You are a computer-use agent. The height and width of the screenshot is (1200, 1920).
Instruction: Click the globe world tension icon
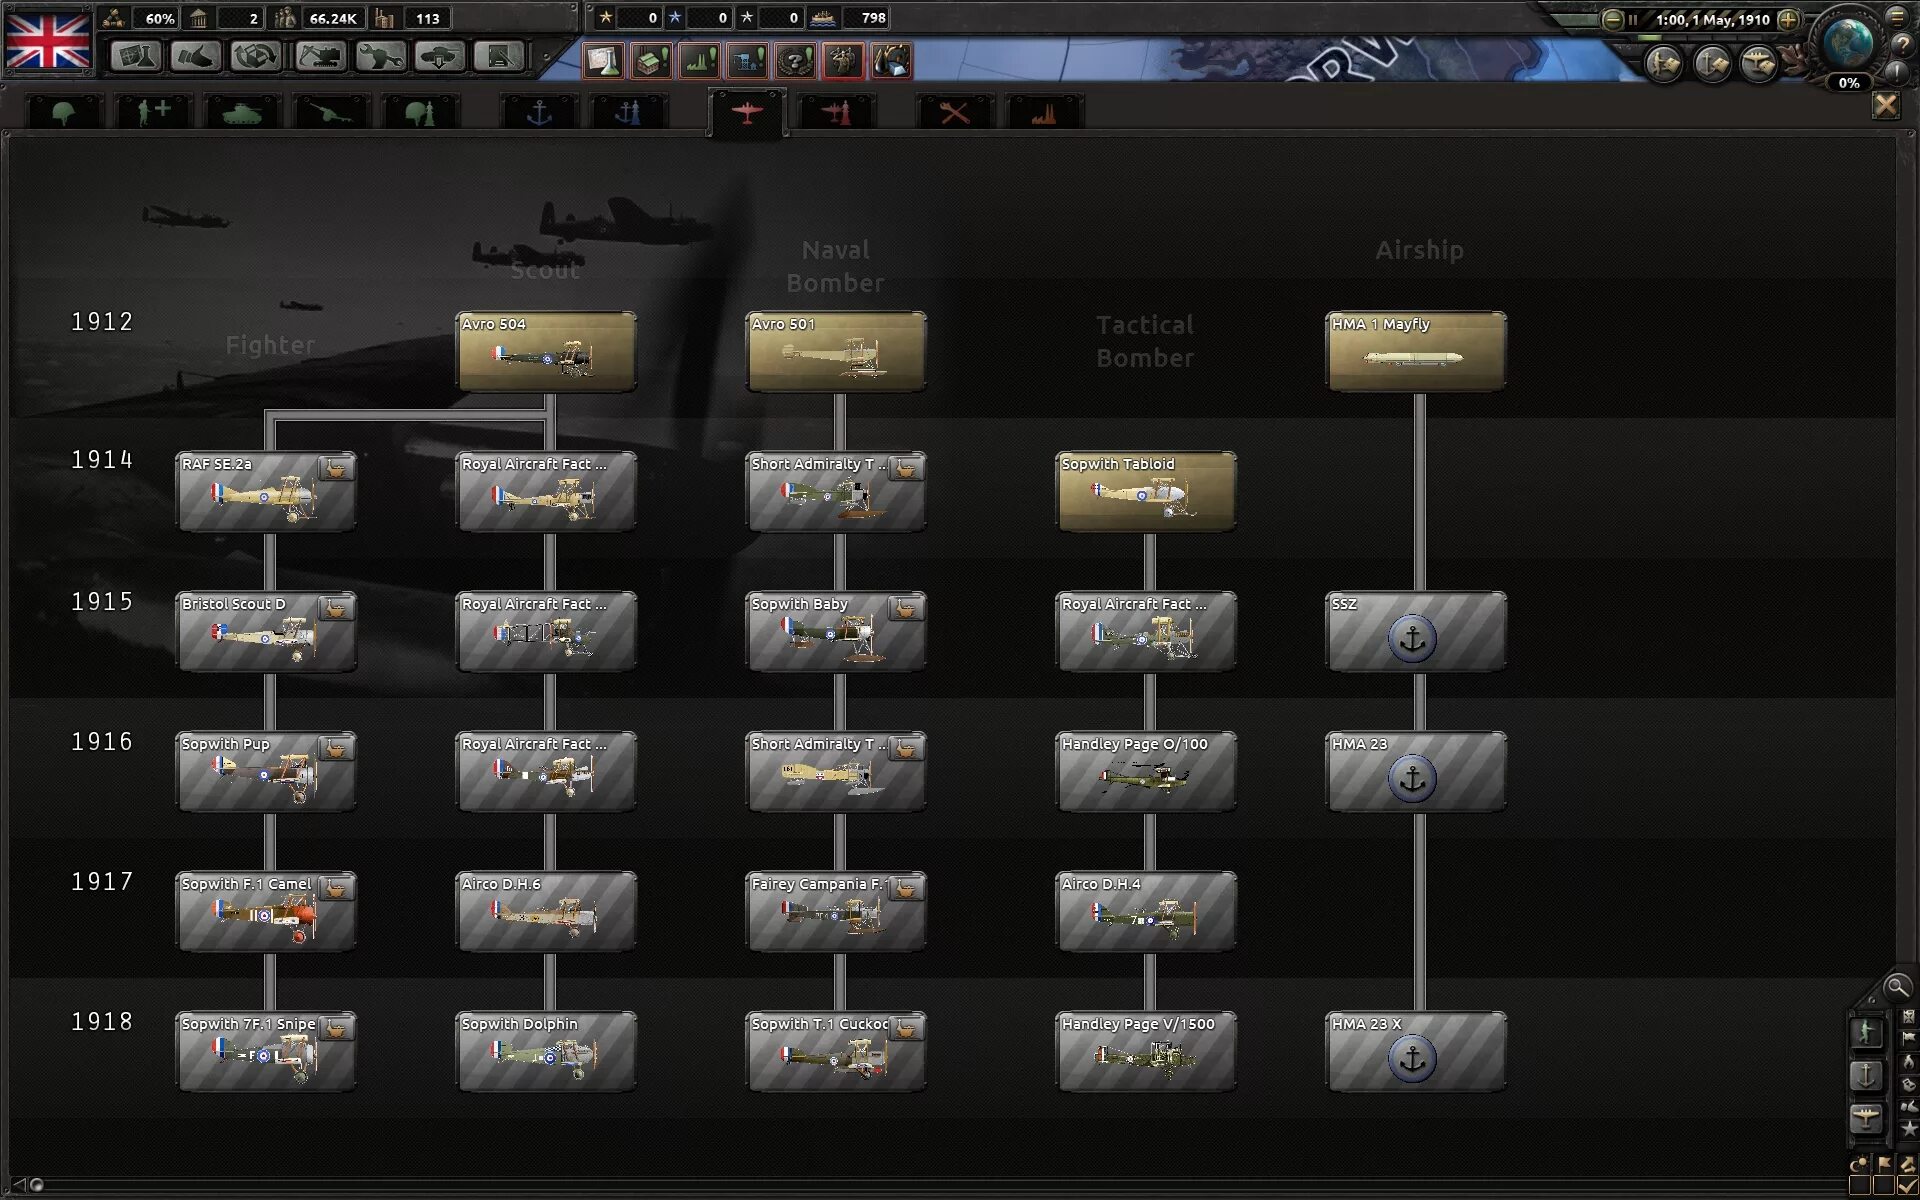(x=1846, y=43)
